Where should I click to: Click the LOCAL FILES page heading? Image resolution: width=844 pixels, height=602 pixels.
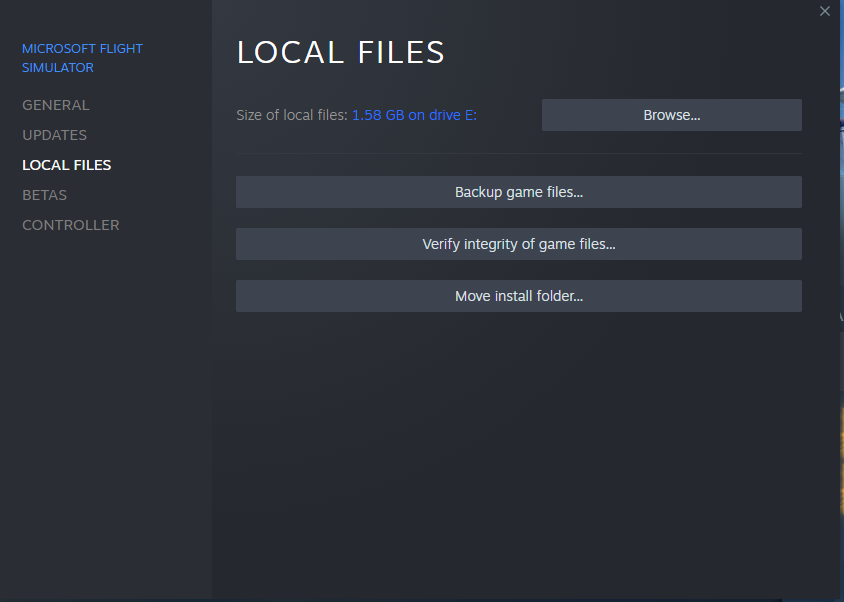tap(341, 52)
